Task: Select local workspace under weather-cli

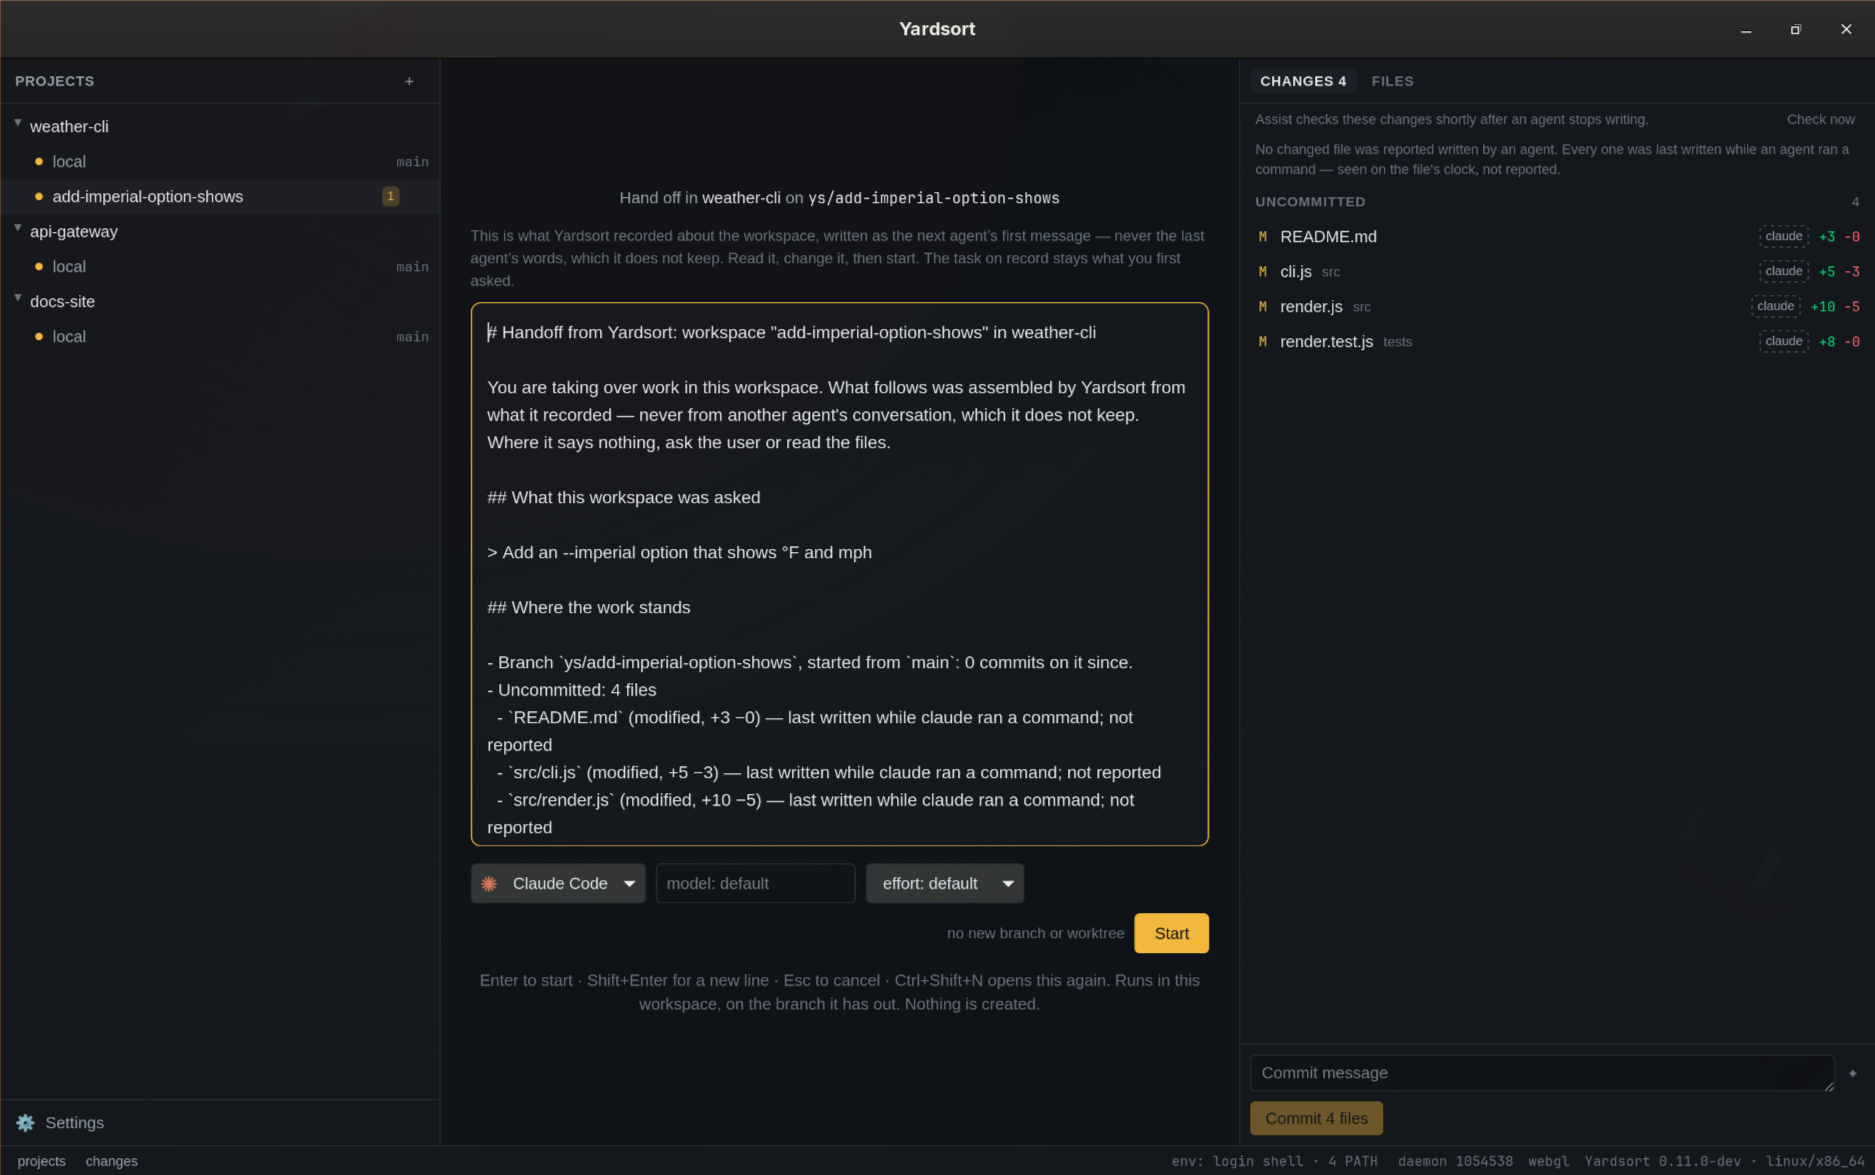Action: [x=220, y=162]
